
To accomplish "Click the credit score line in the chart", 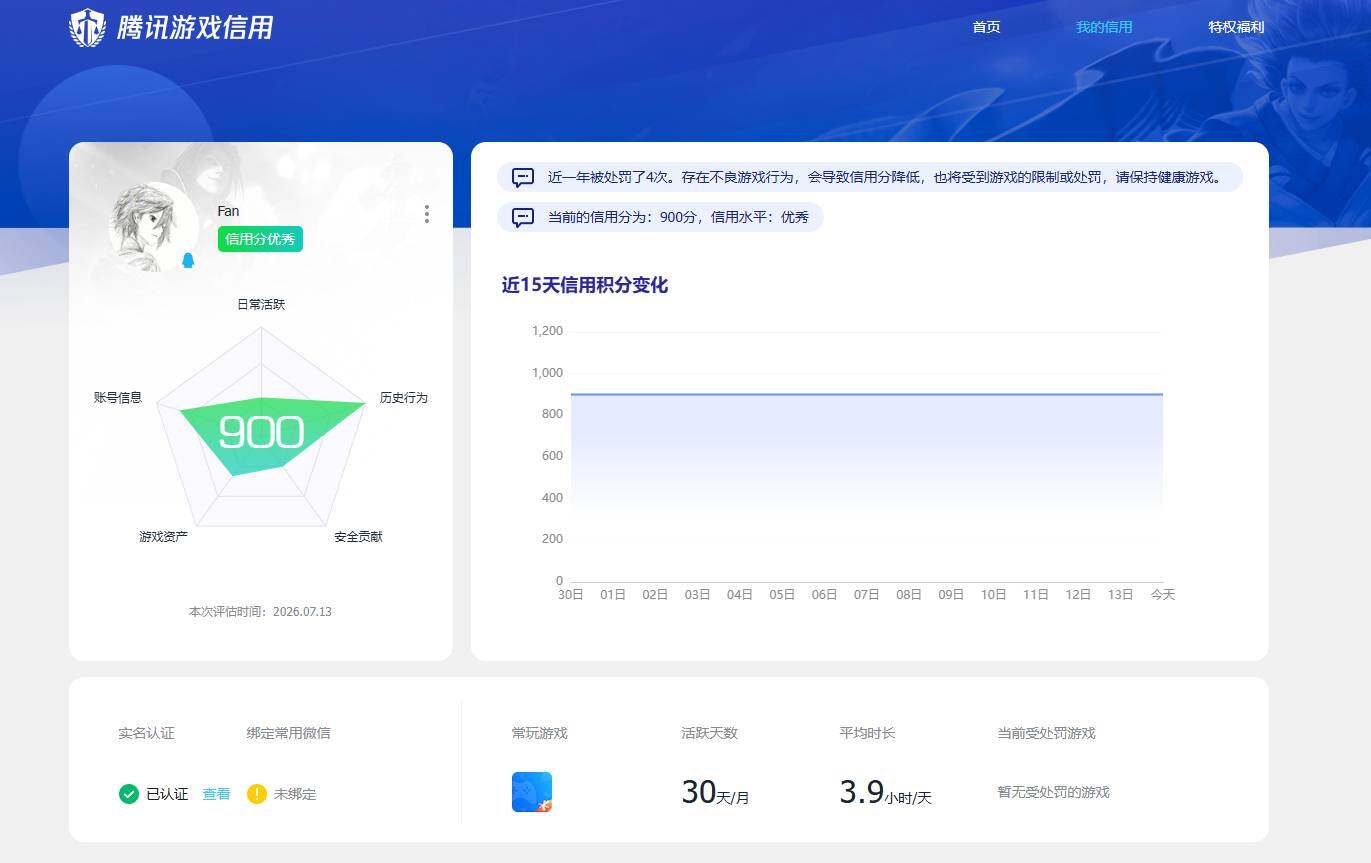I will click(x=866, y=394).
